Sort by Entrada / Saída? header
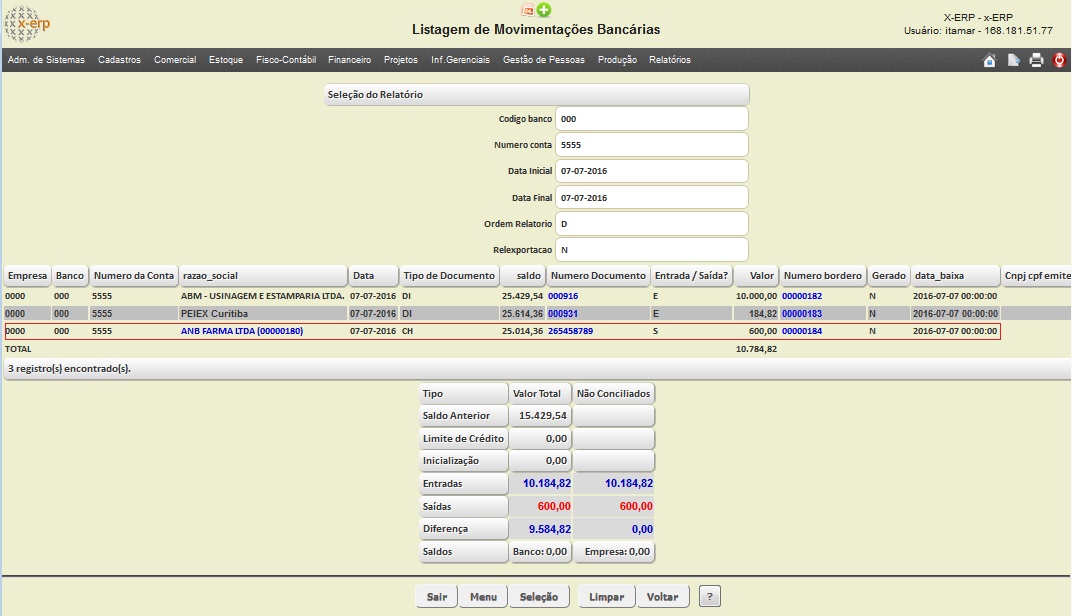 click(691, 276)
